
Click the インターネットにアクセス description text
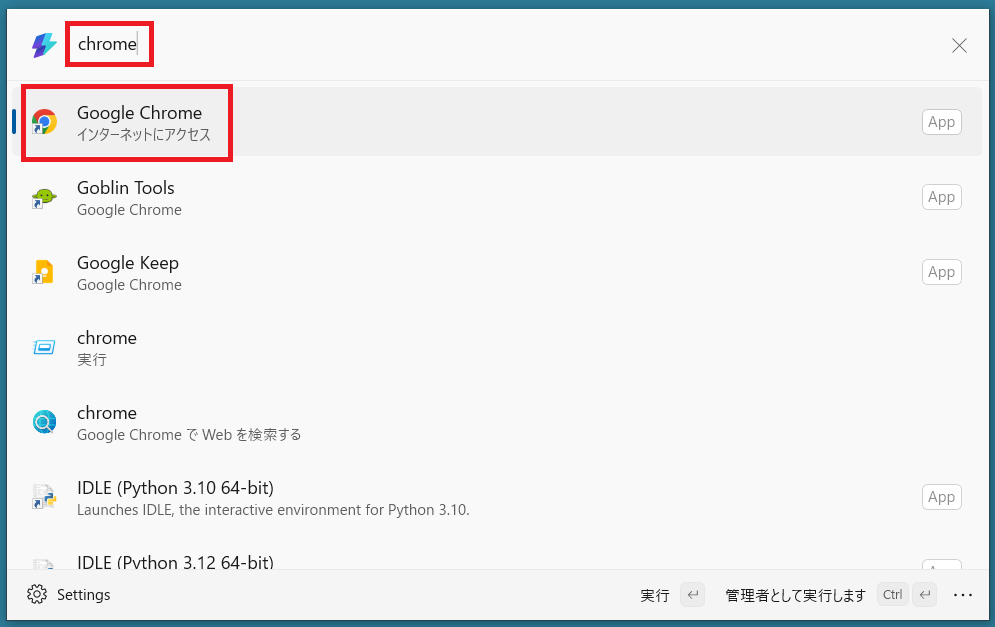point(144,135)
